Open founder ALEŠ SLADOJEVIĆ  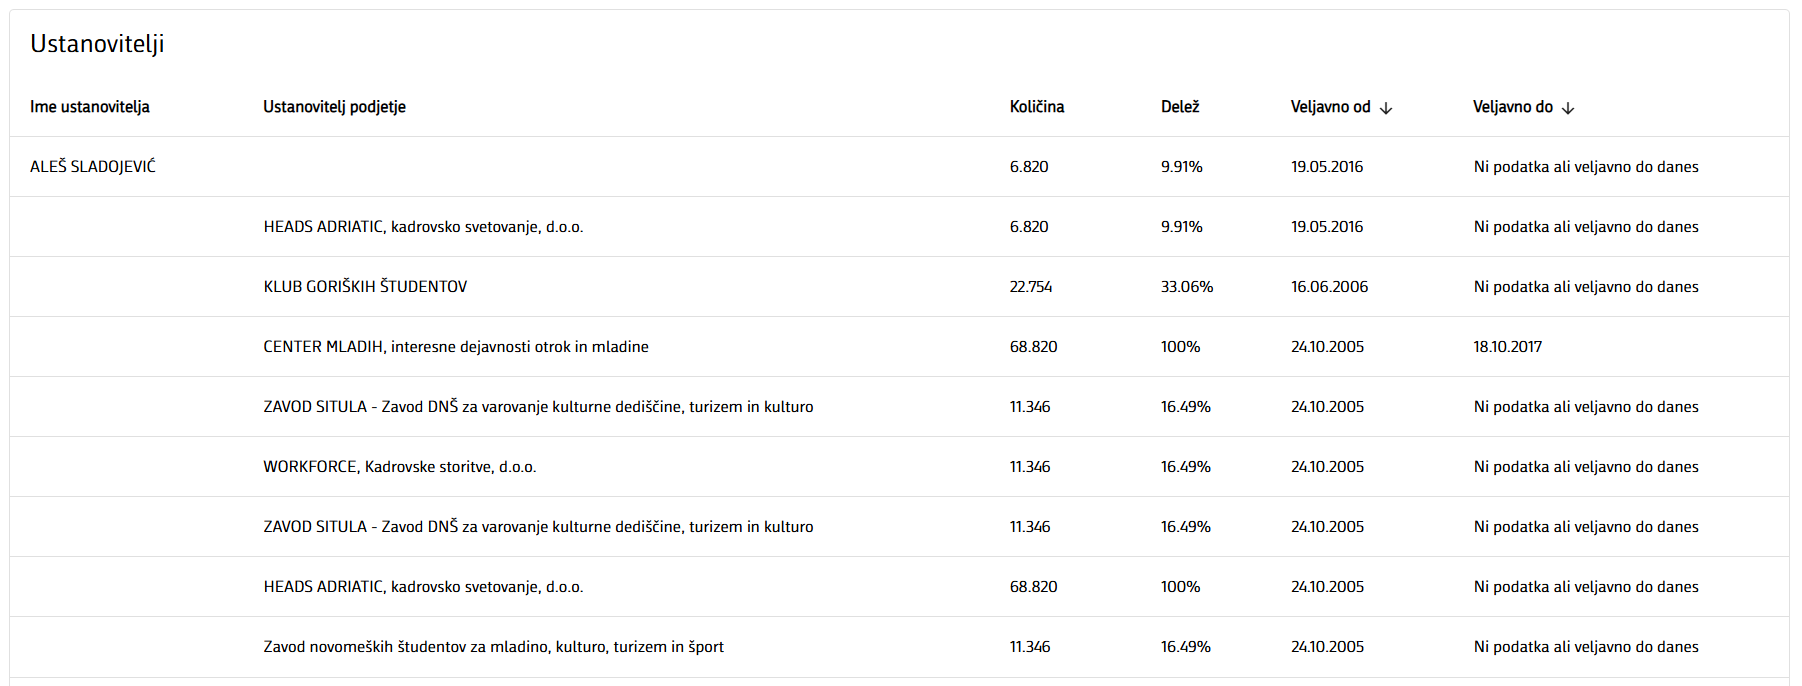tap(93, 167)
